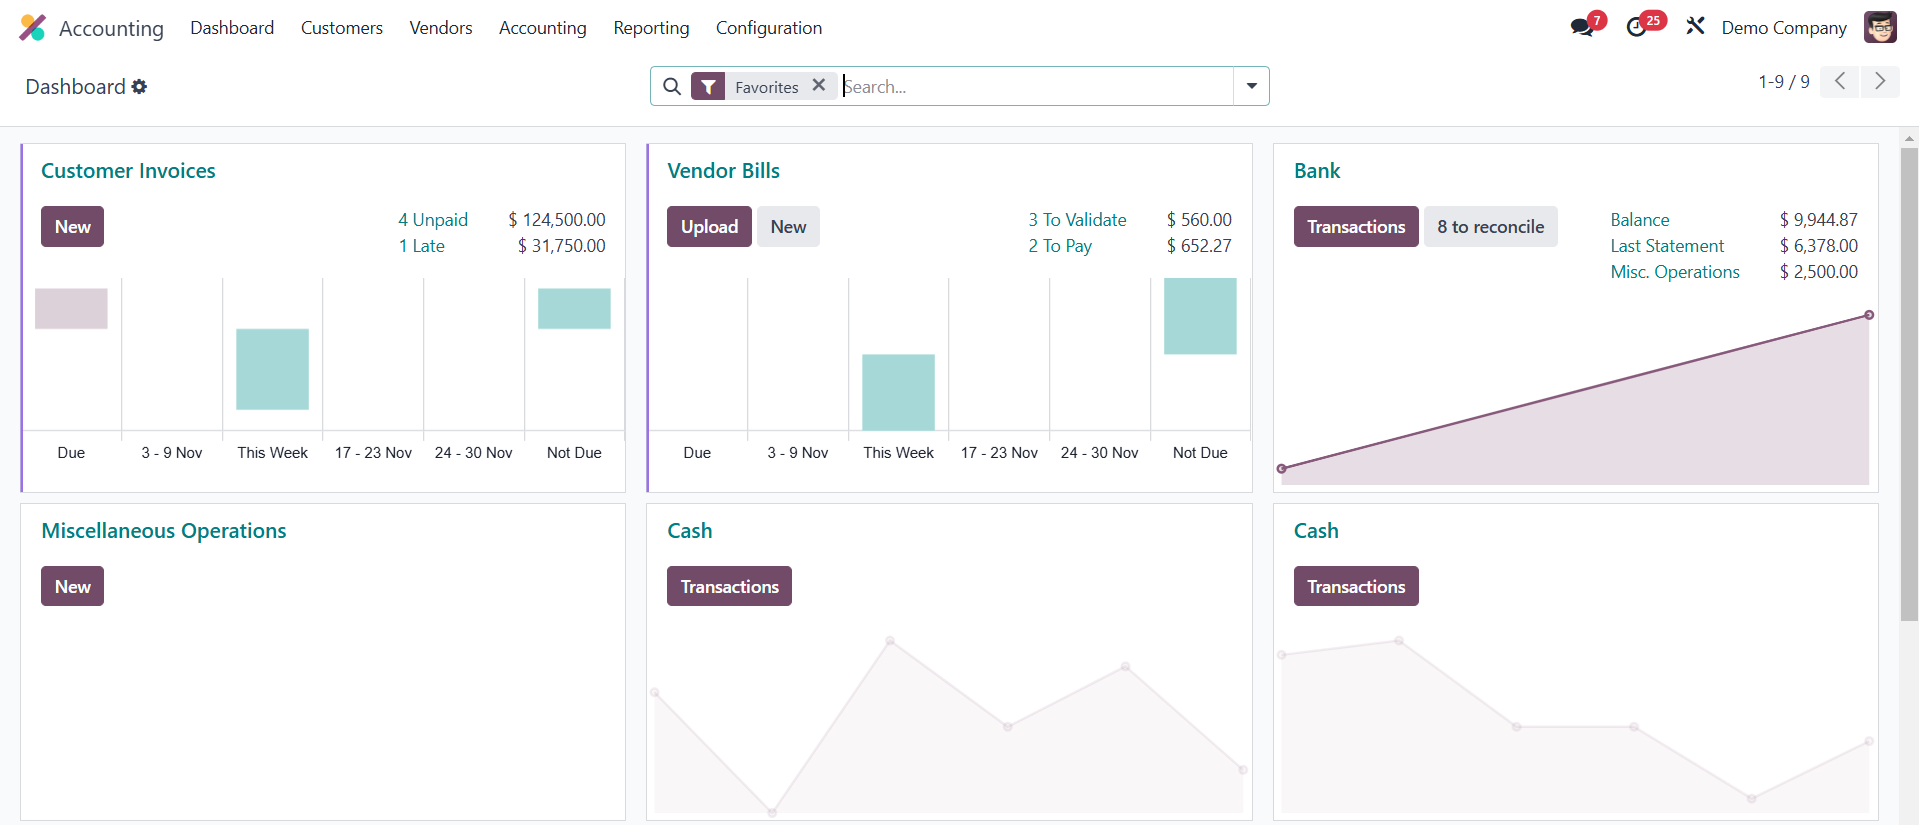Click the Accounting app logo icon

(32, 28)
